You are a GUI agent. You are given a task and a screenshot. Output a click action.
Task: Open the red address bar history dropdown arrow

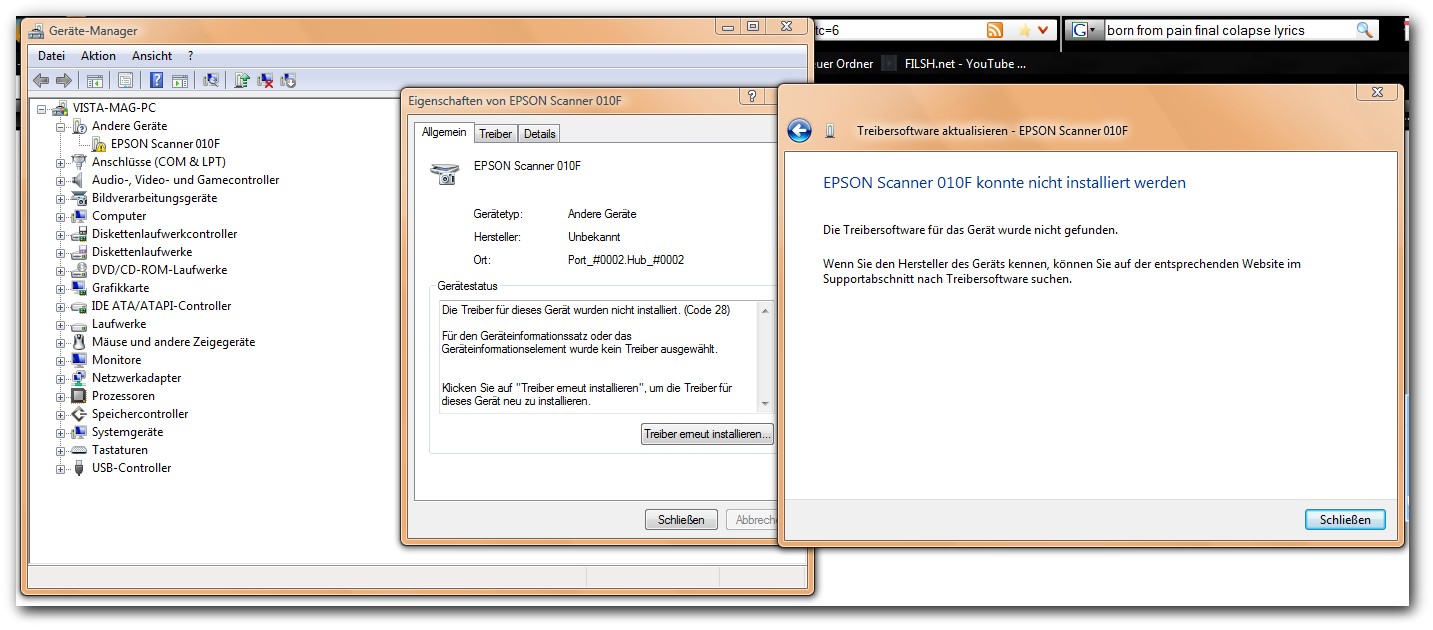click(x=1044, y=30)
